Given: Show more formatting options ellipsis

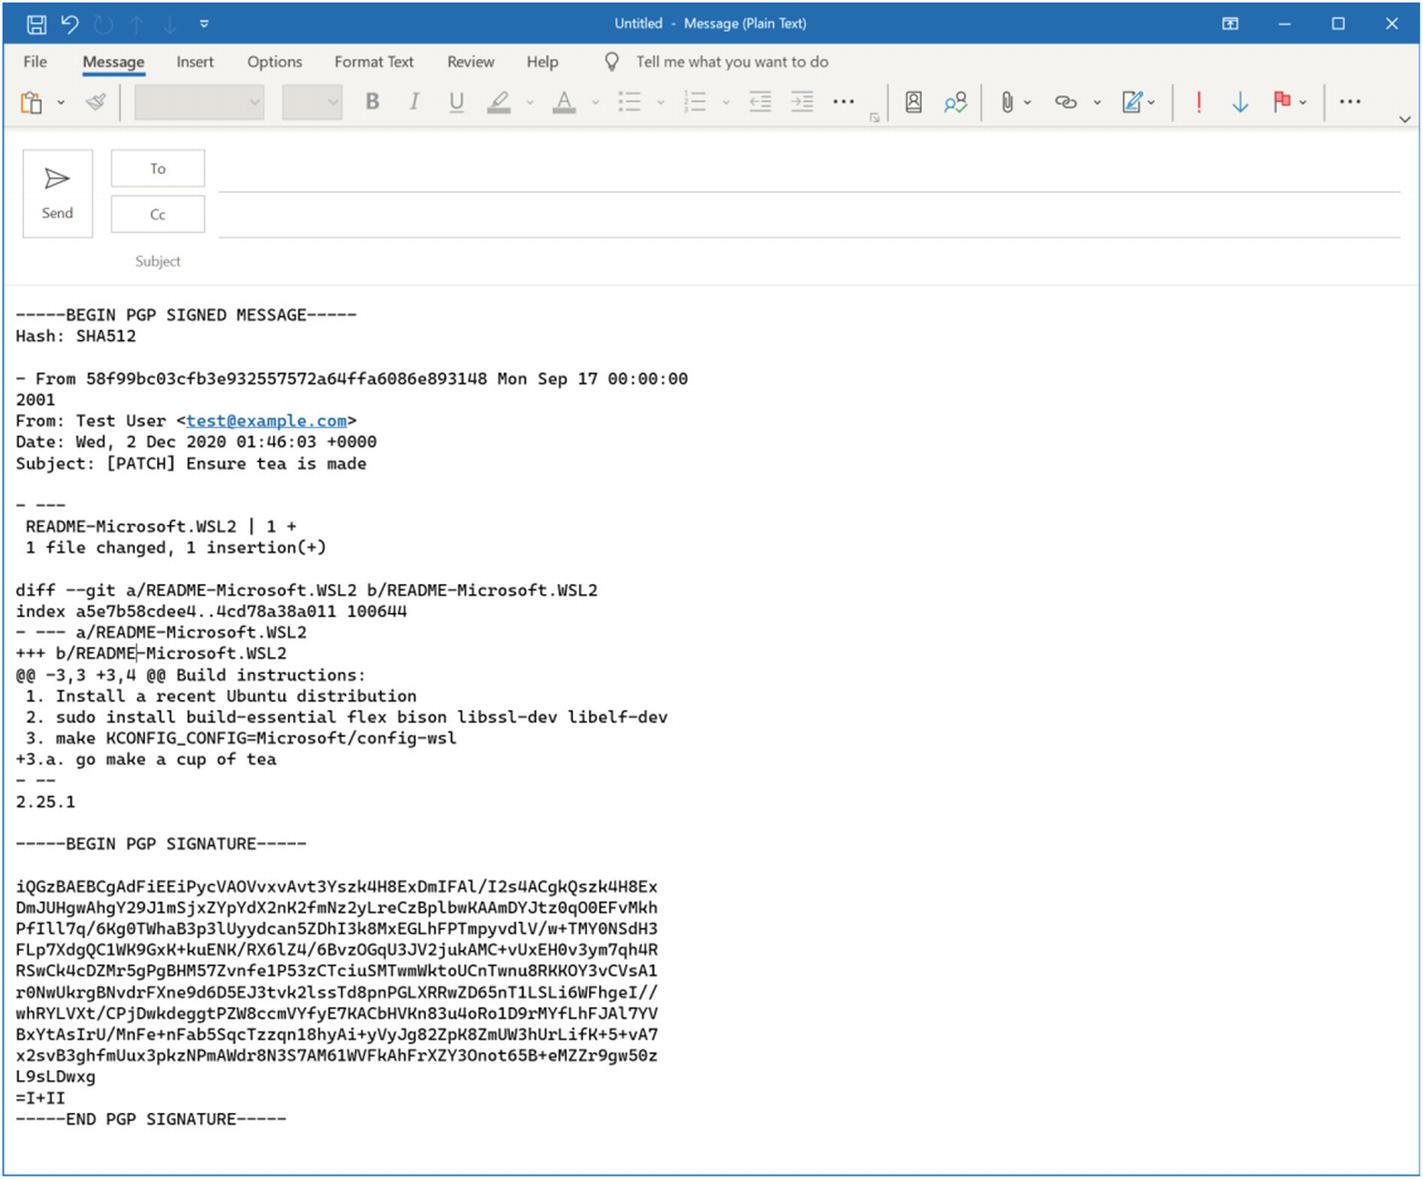Looking at the screenshot, I should coord(844,102).
